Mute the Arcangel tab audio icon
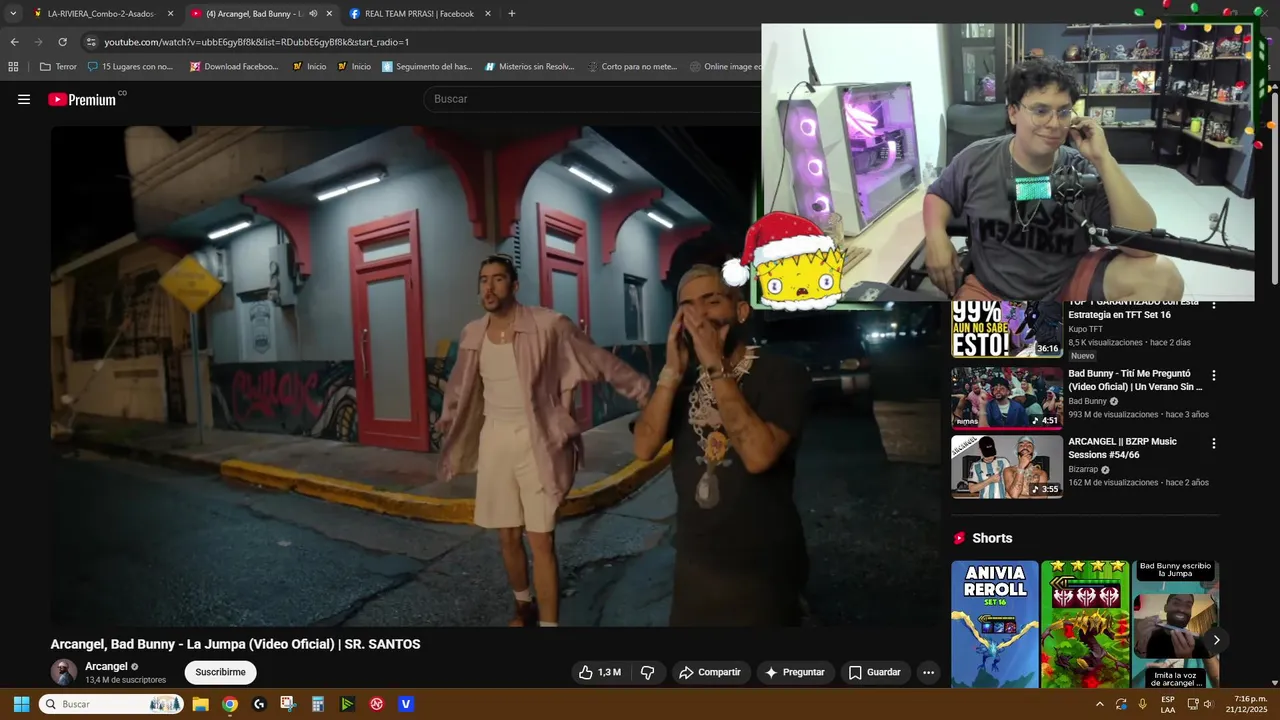The width and height of the screenshot is (1280, 720). [x=313, y=14]
